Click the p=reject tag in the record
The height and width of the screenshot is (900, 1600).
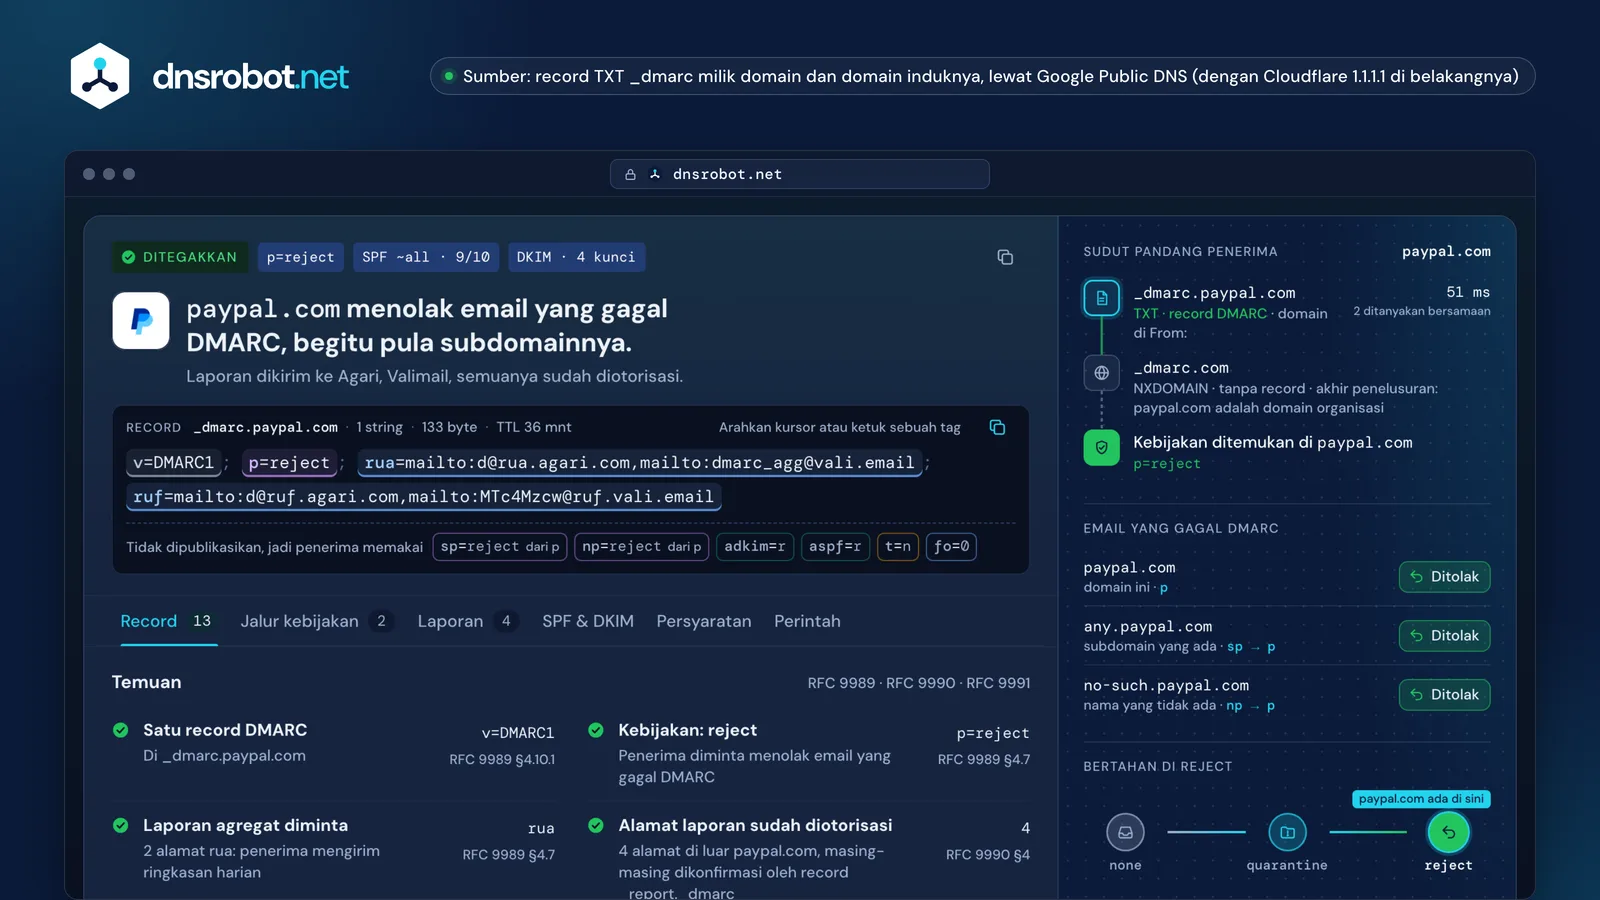[x=289, y=463]
